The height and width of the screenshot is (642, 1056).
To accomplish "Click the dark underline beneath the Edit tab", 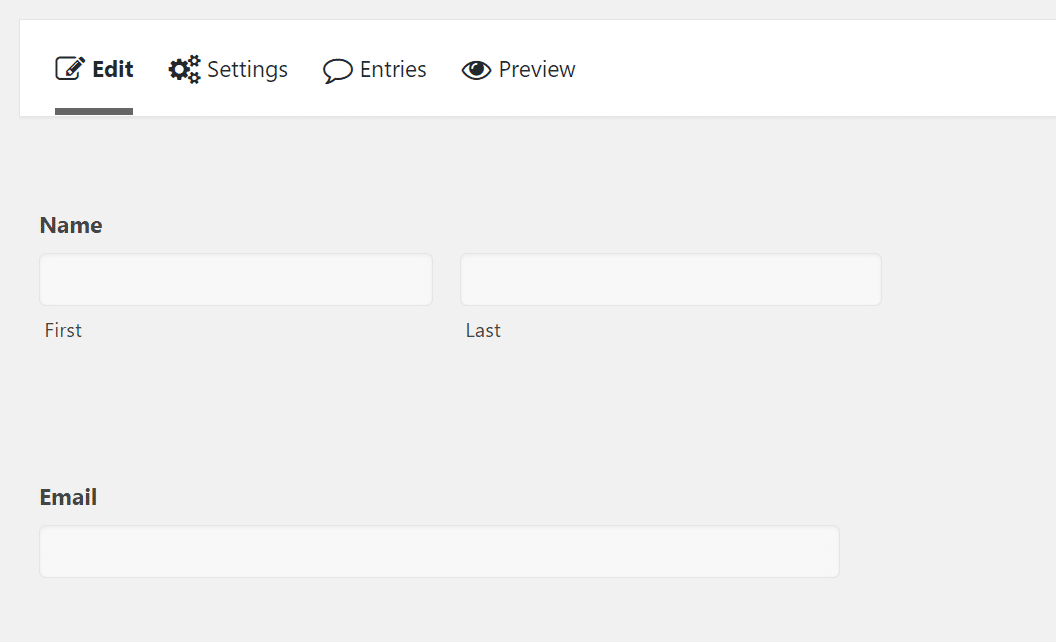I will coord(93,113).
